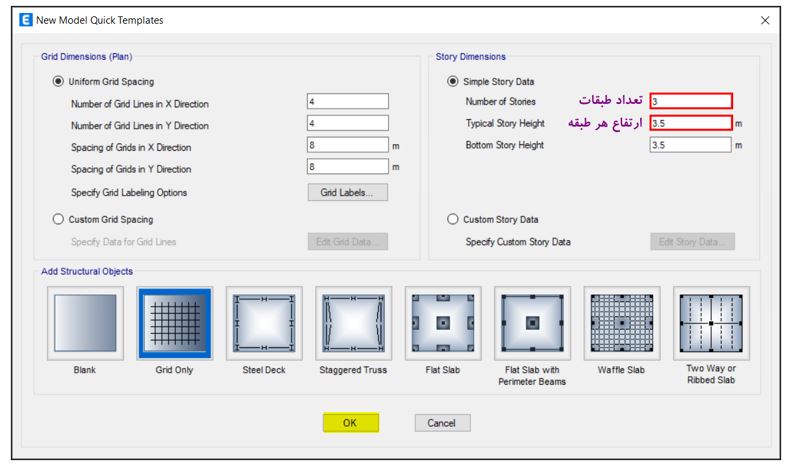
Task: Edit Number of Grid Lines in Y field
Action: coord(348,123)
